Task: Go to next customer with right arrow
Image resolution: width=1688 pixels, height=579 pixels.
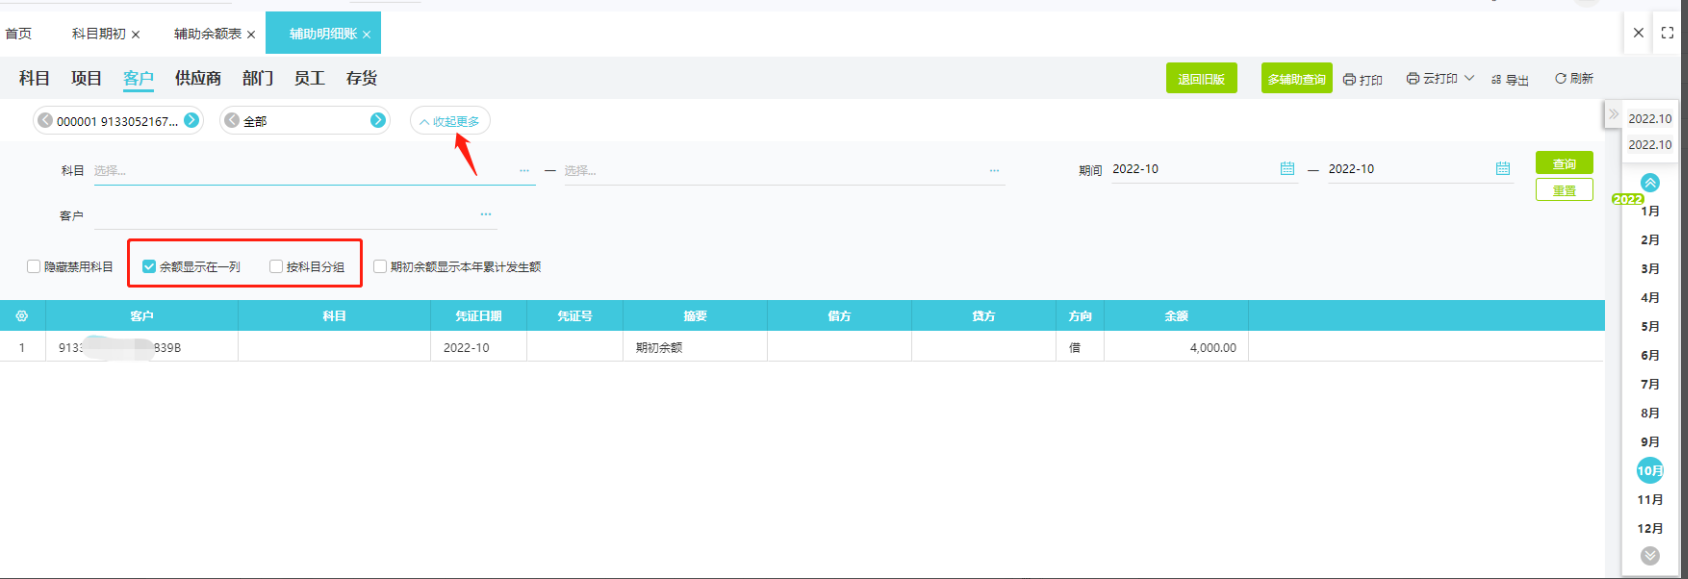Action: [x=191, y=120]
